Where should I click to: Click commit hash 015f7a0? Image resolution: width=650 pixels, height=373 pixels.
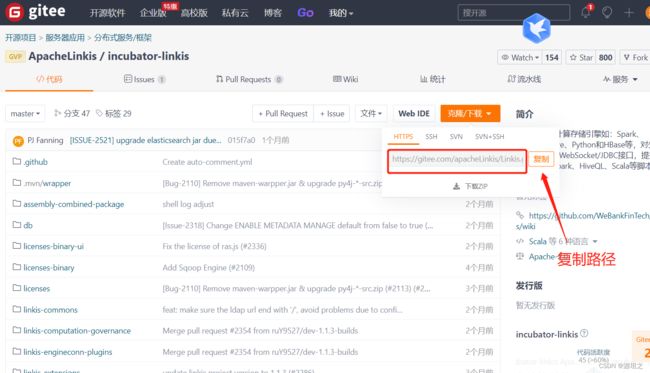pyautogui.click(x=241, y=140)
